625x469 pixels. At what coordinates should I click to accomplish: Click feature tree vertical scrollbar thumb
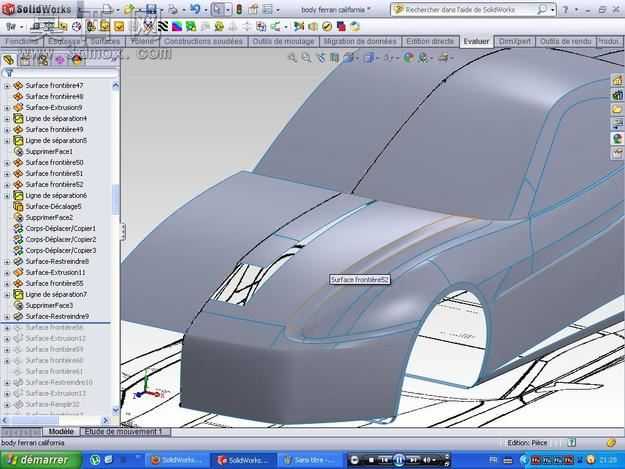coord(116,198)
